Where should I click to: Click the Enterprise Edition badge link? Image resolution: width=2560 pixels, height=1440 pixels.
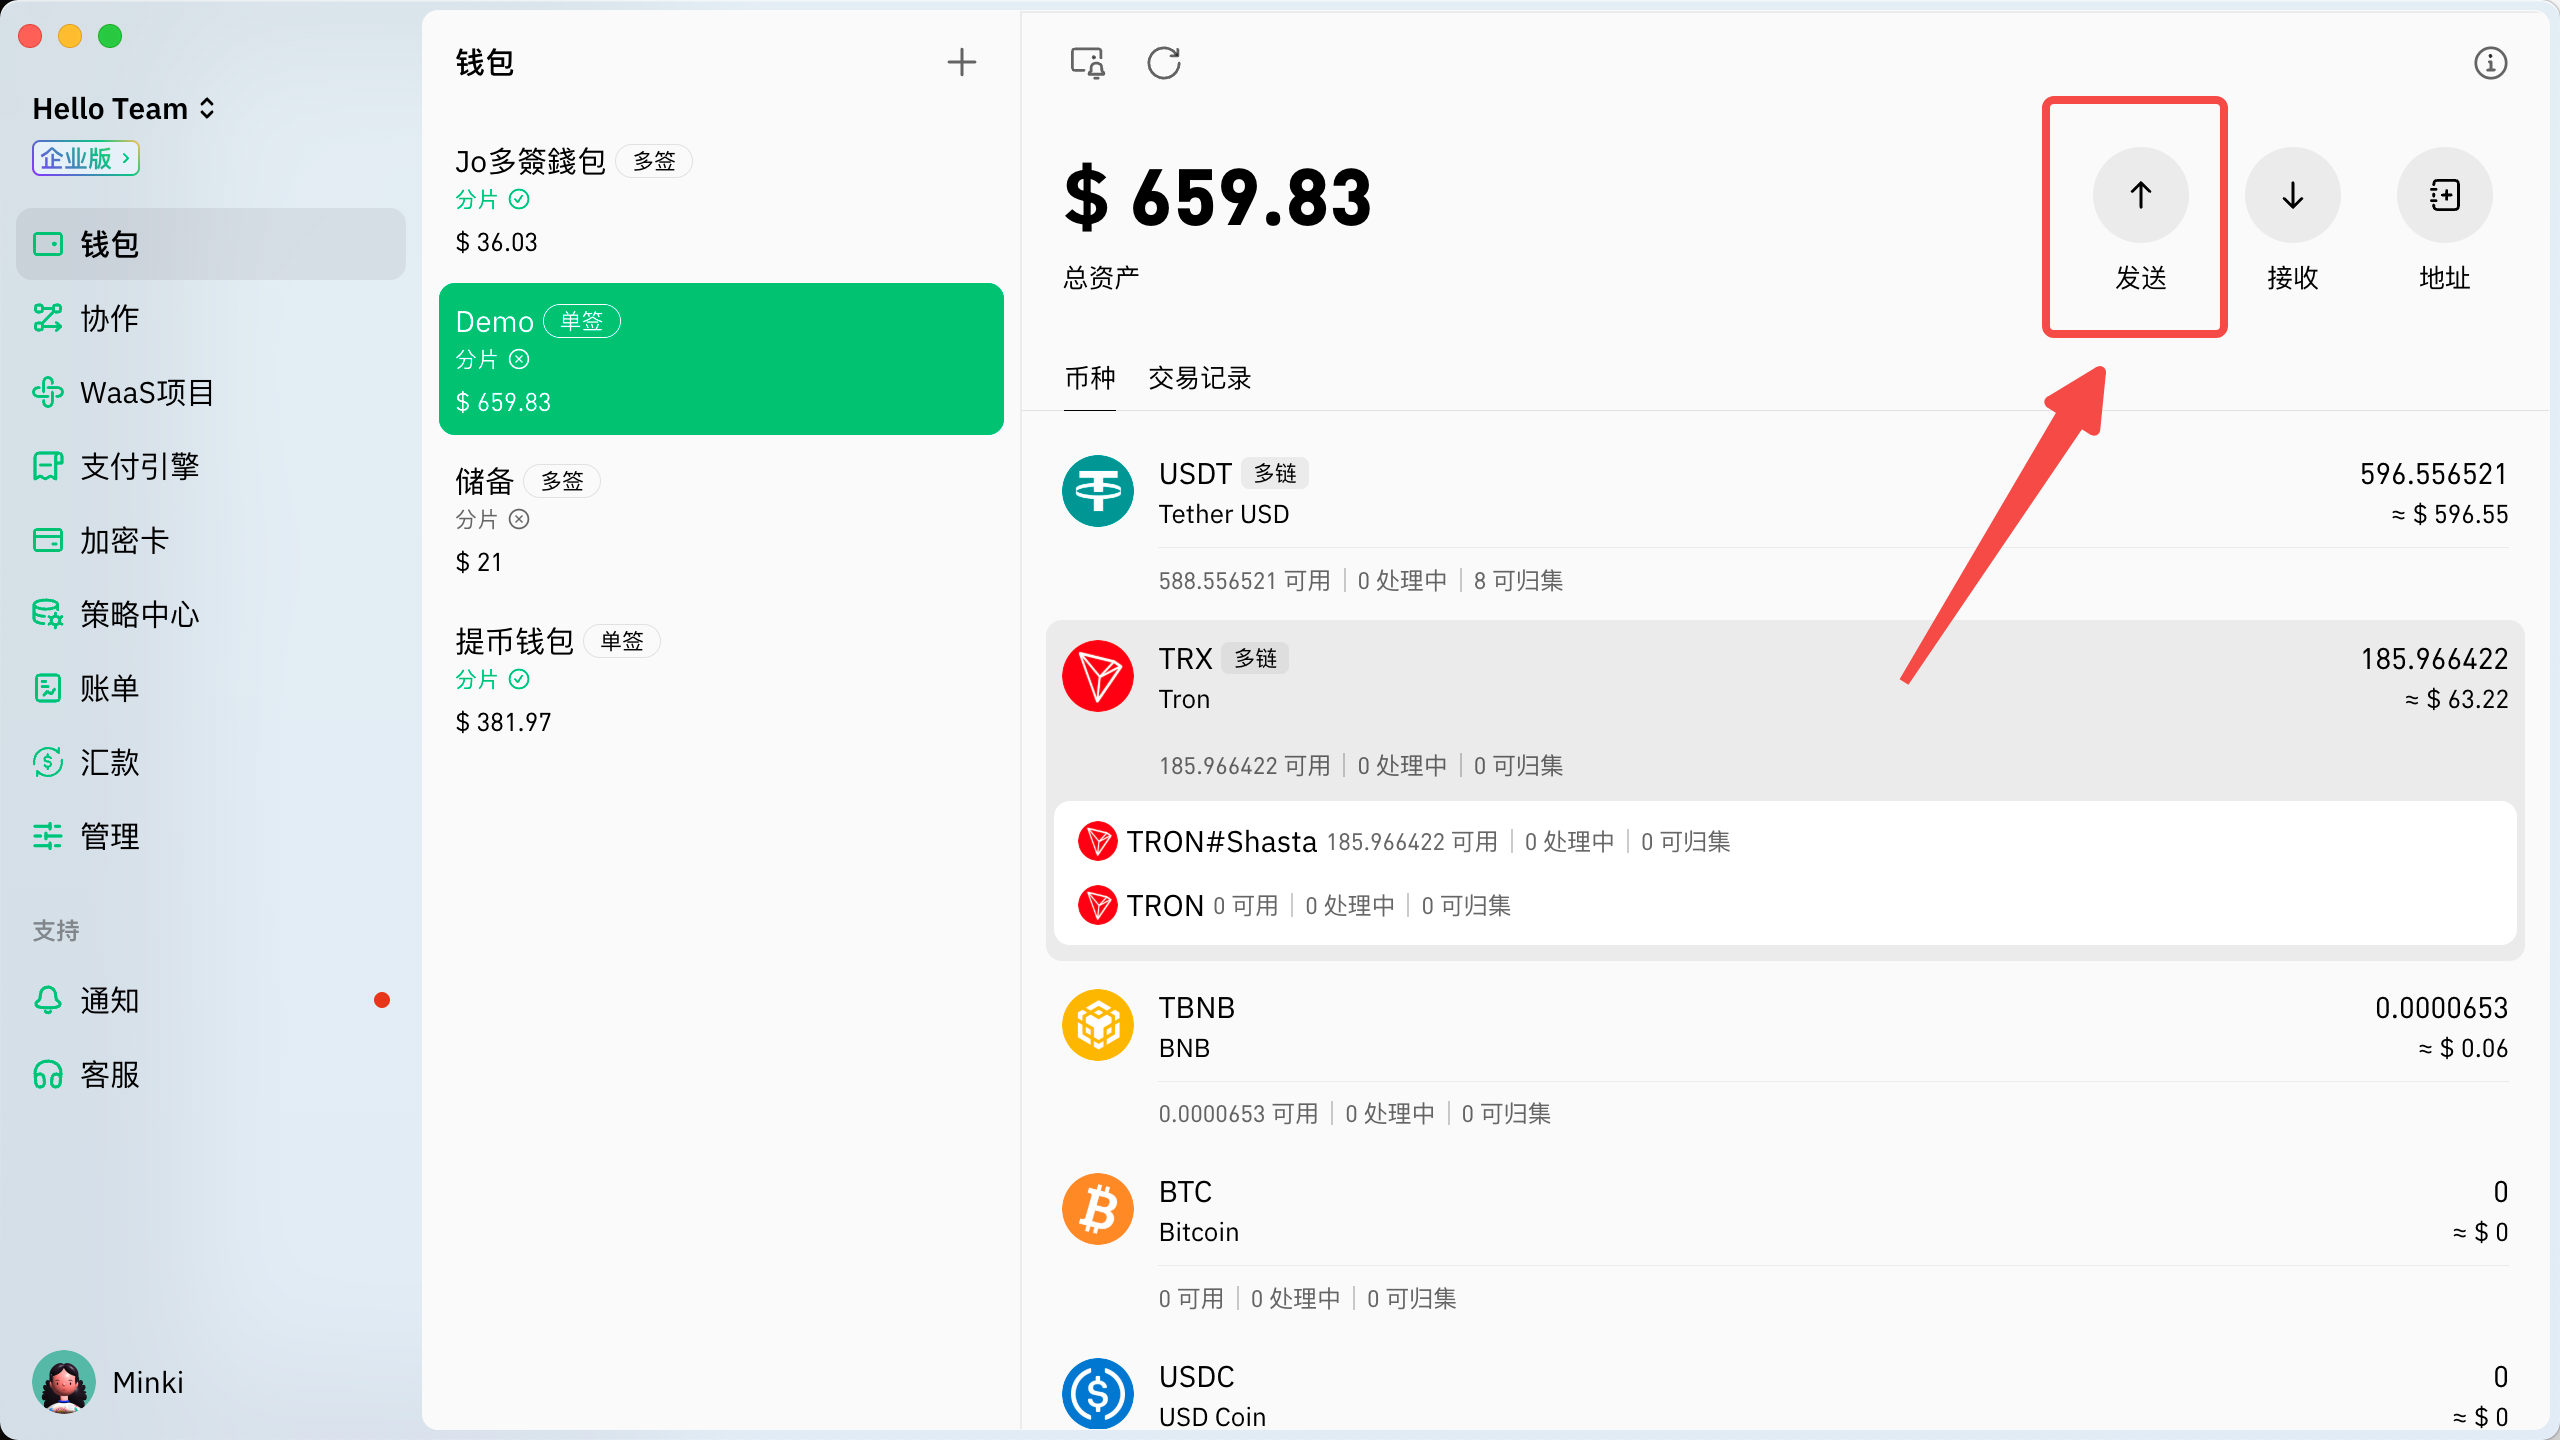click(85, 158)
